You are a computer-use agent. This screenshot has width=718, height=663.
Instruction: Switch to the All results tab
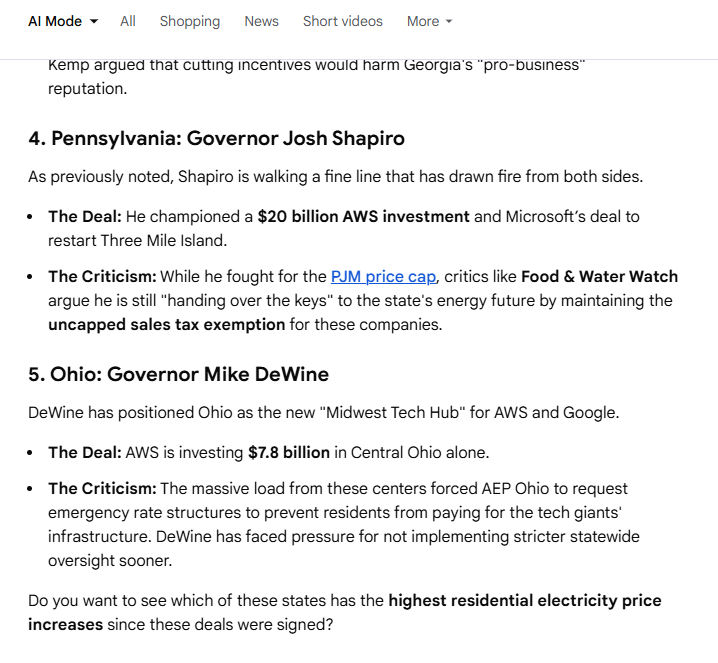tap(128, 21)
